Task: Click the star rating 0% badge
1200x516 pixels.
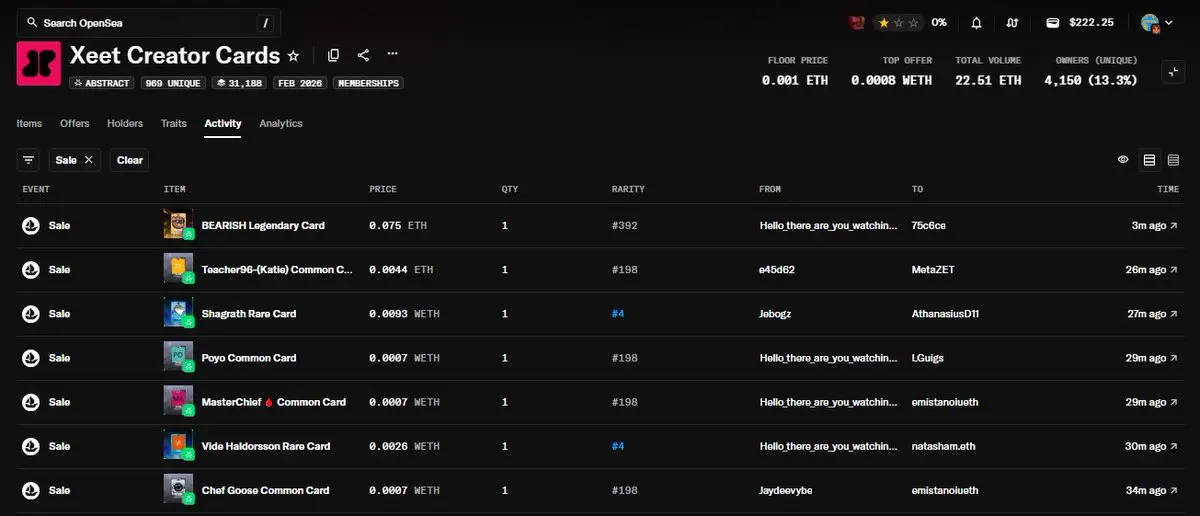Action: pos(912,22)
